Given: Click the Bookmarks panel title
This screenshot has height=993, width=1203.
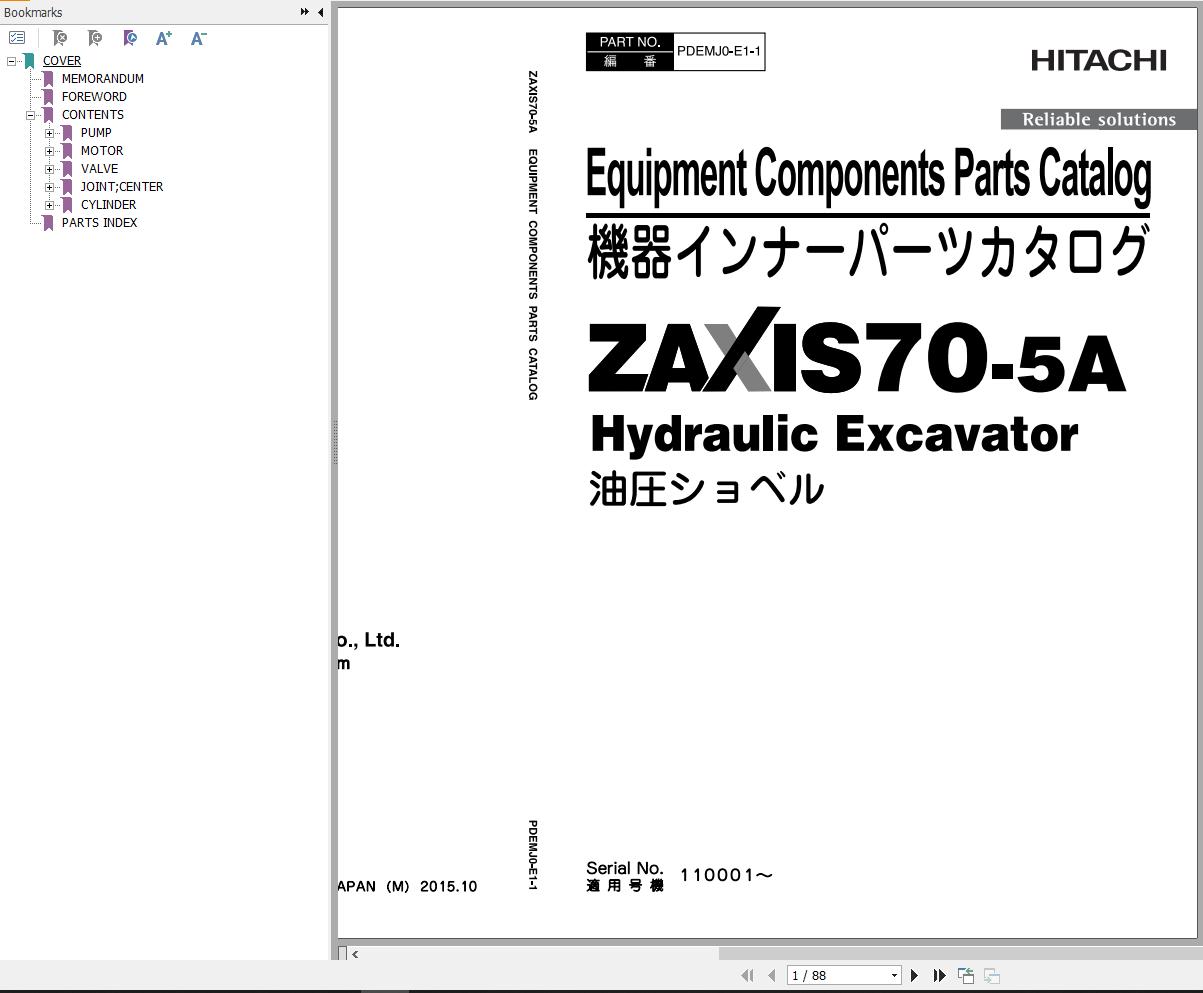Looking at the screenshot, I should [33, 12].
